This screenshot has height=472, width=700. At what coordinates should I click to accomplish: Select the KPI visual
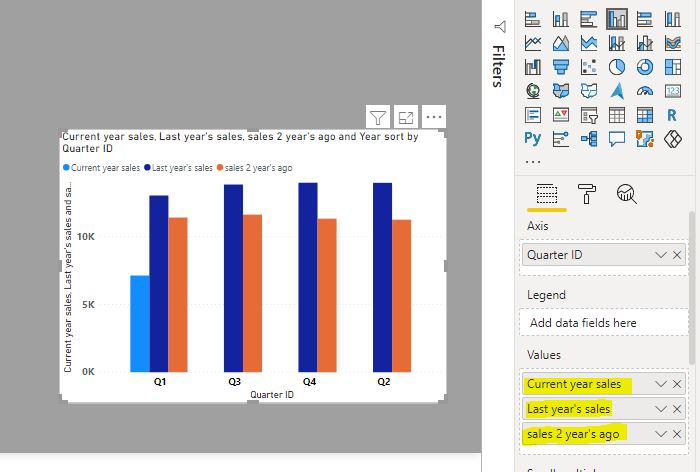(x=561, y=115)
